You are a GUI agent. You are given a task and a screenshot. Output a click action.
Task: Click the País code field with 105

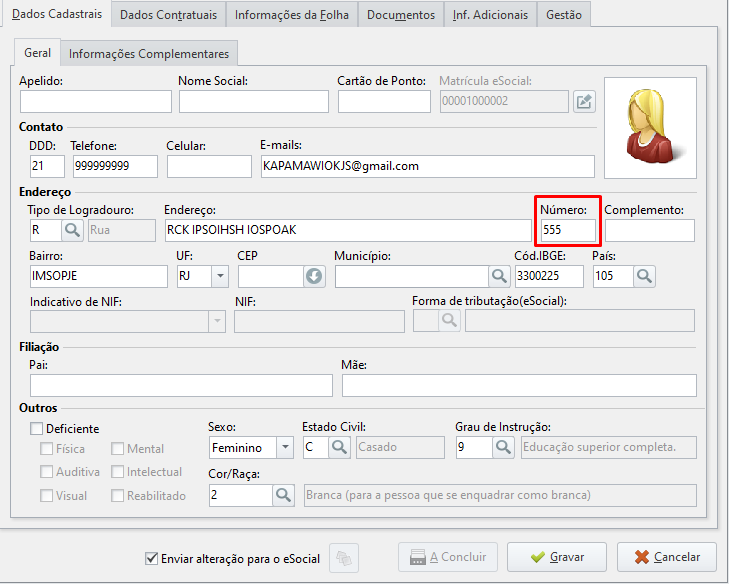613,276
